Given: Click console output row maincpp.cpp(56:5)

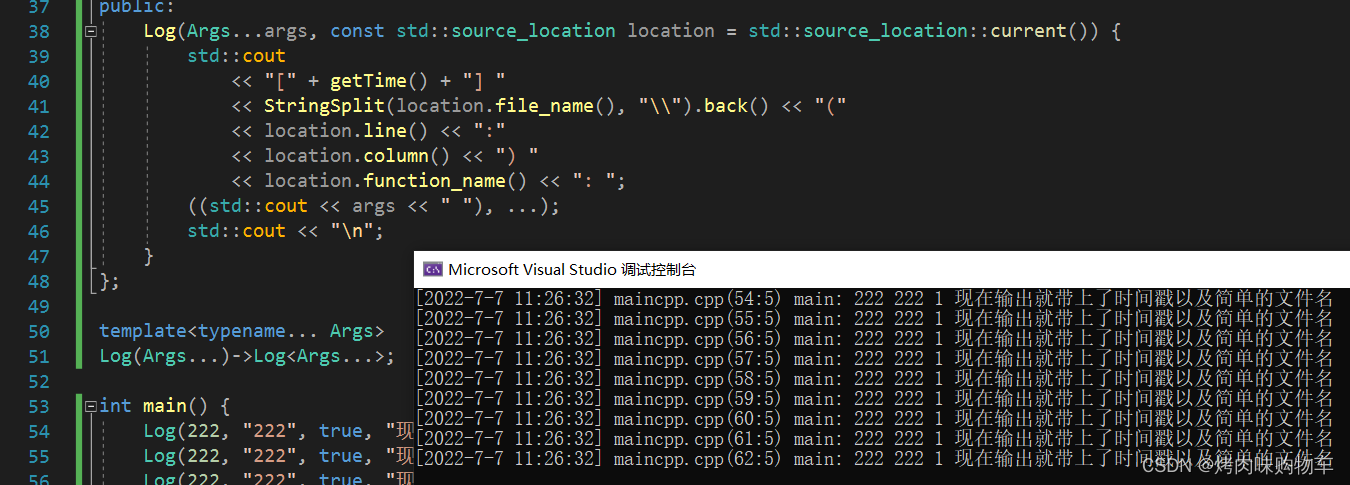Looking at the screenshot, I should 874,339.
